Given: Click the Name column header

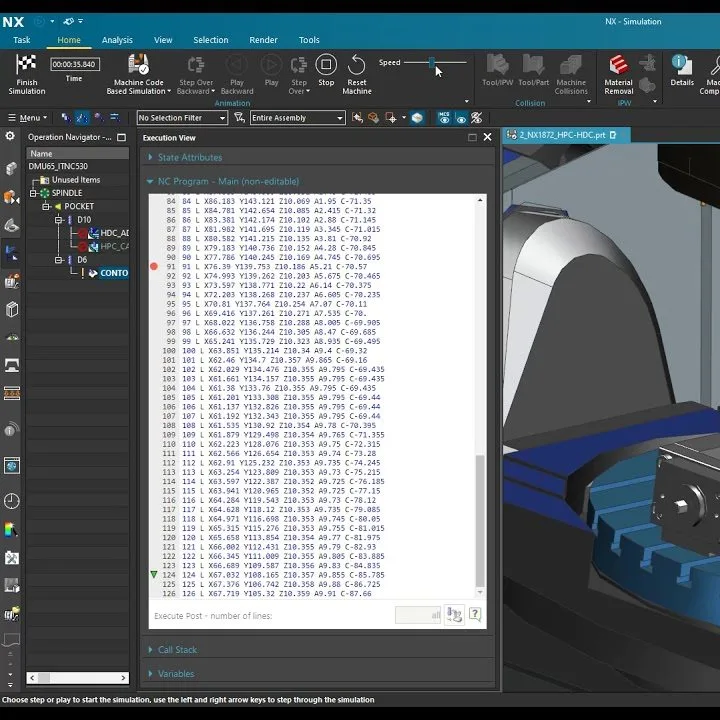Looking at the screenshot, I should pyautogui.click(x=78, y=154).
